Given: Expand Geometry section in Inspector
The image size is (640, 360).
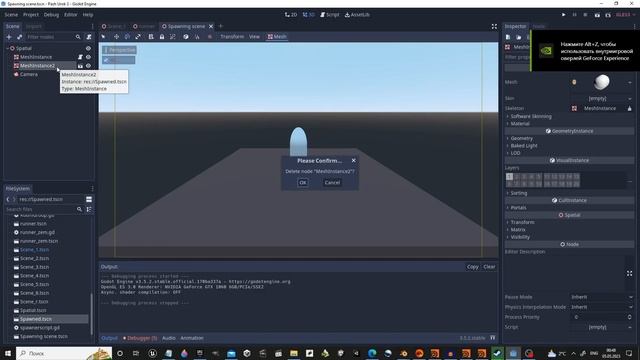Looking at the screenshot, I should coord(521,138).
